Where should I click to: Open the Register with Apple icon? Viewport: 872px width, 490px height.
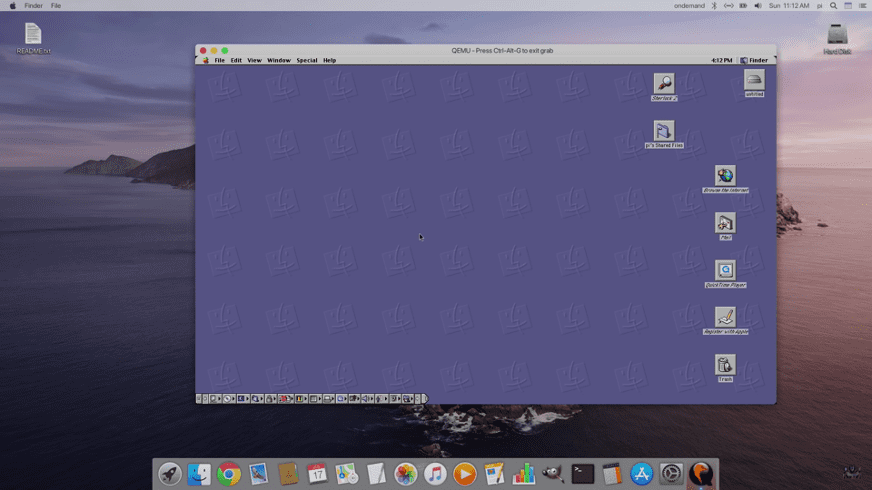[x=725, y=317]
